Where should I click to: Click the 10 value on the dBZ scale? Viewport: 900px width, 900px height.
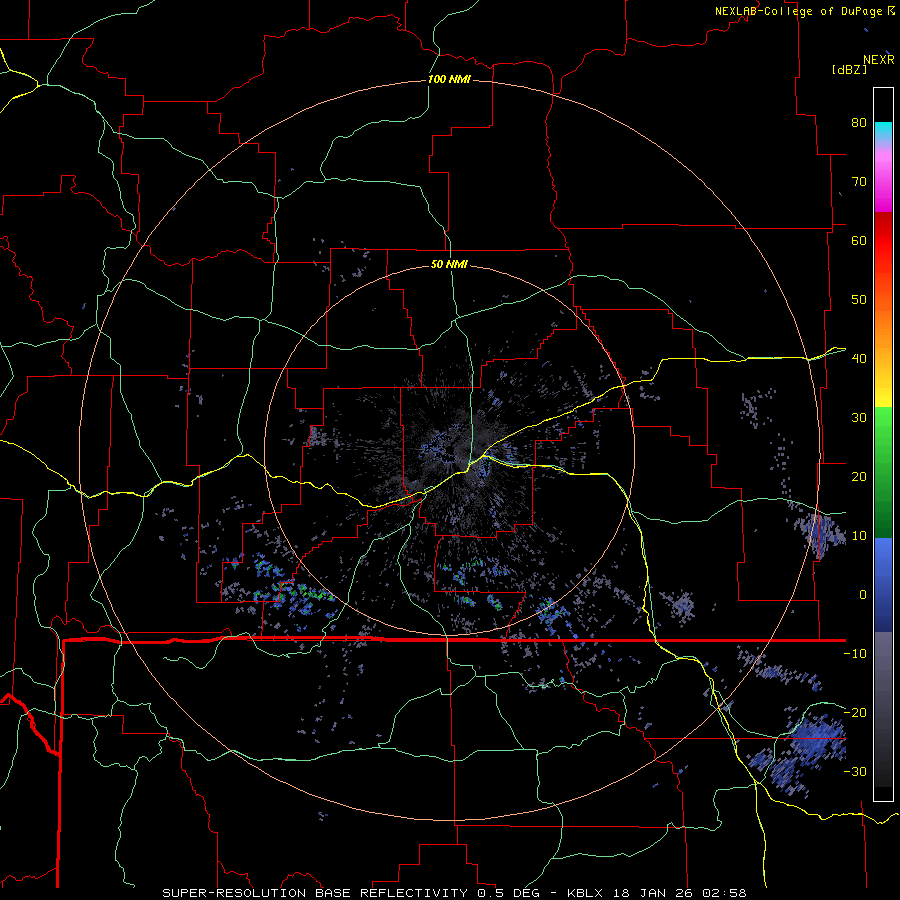859,536
